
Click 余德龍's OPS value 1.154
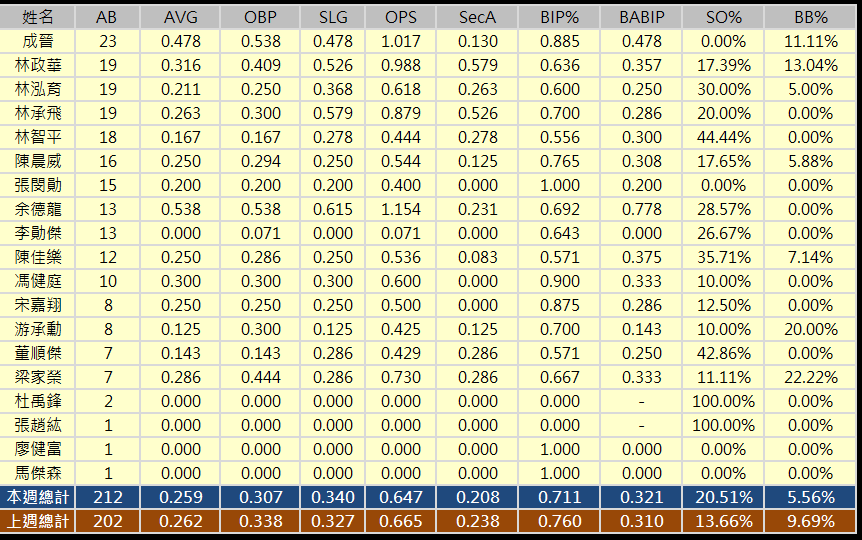click(401, 209)
